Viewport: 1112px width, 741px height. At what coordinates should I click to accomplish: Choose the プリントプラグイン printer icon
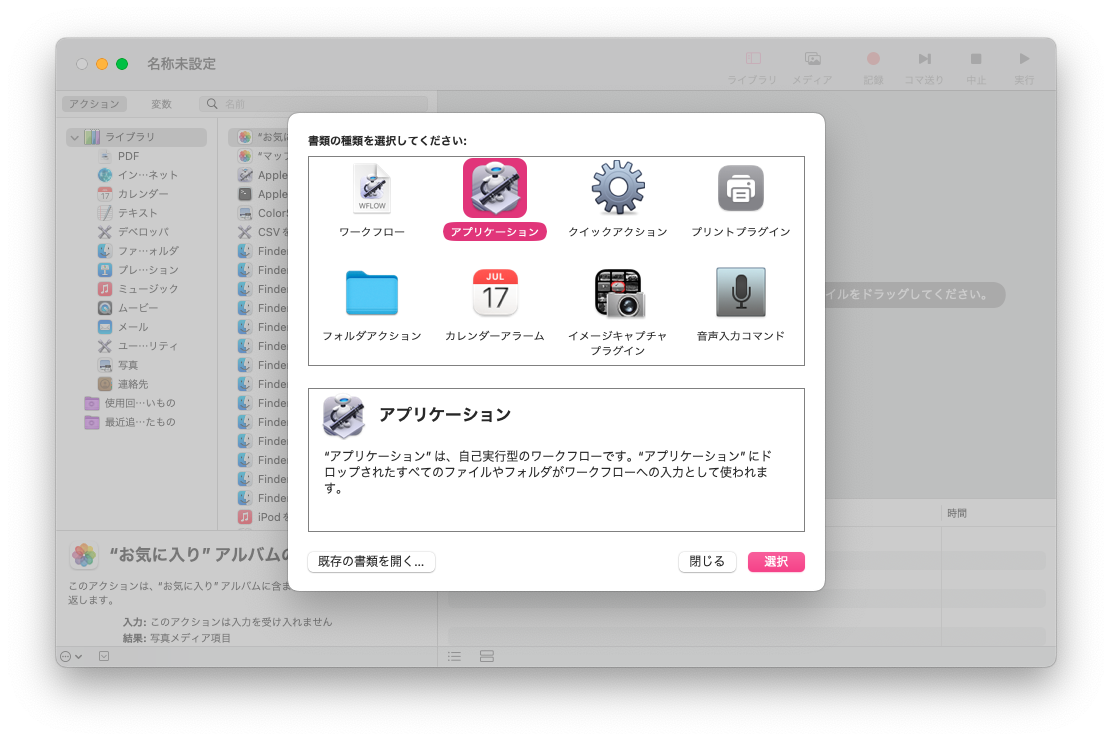(740, 188)
